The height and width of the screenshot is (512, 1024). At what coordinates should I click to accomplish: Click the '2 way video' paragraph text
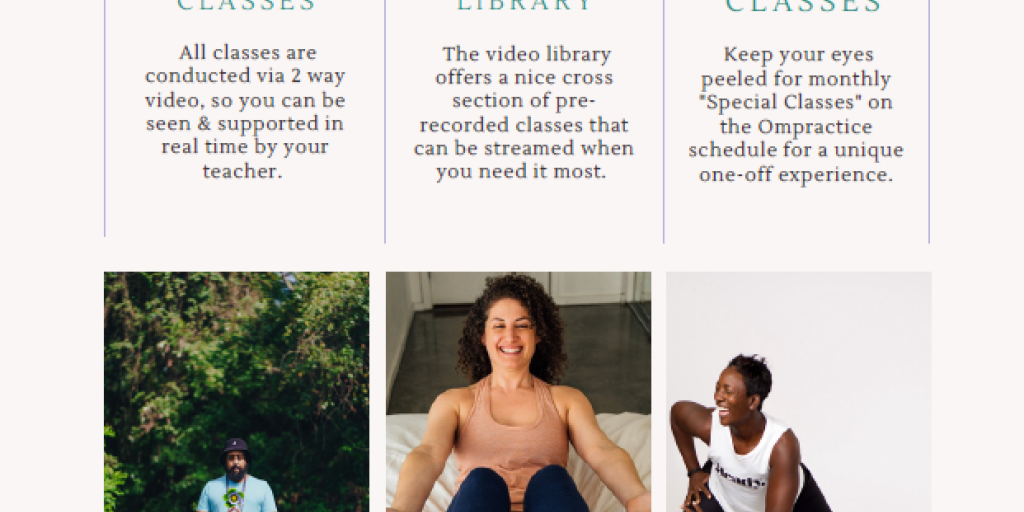click(245, 88)
